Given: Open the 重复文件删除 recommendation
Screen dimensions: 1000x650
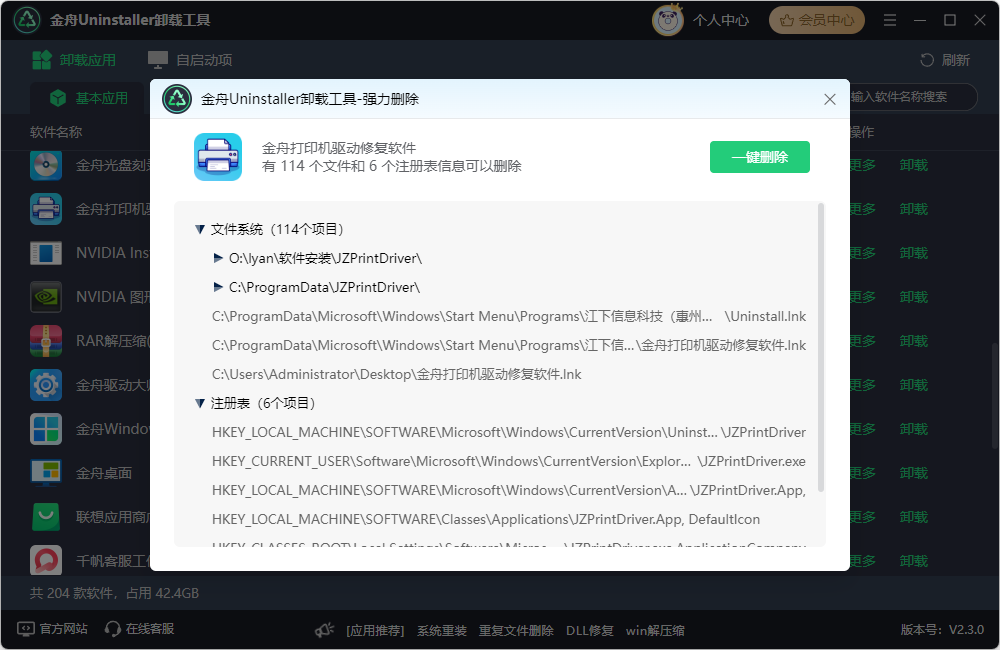Looking at the screenshot, I should coord(516,631).
